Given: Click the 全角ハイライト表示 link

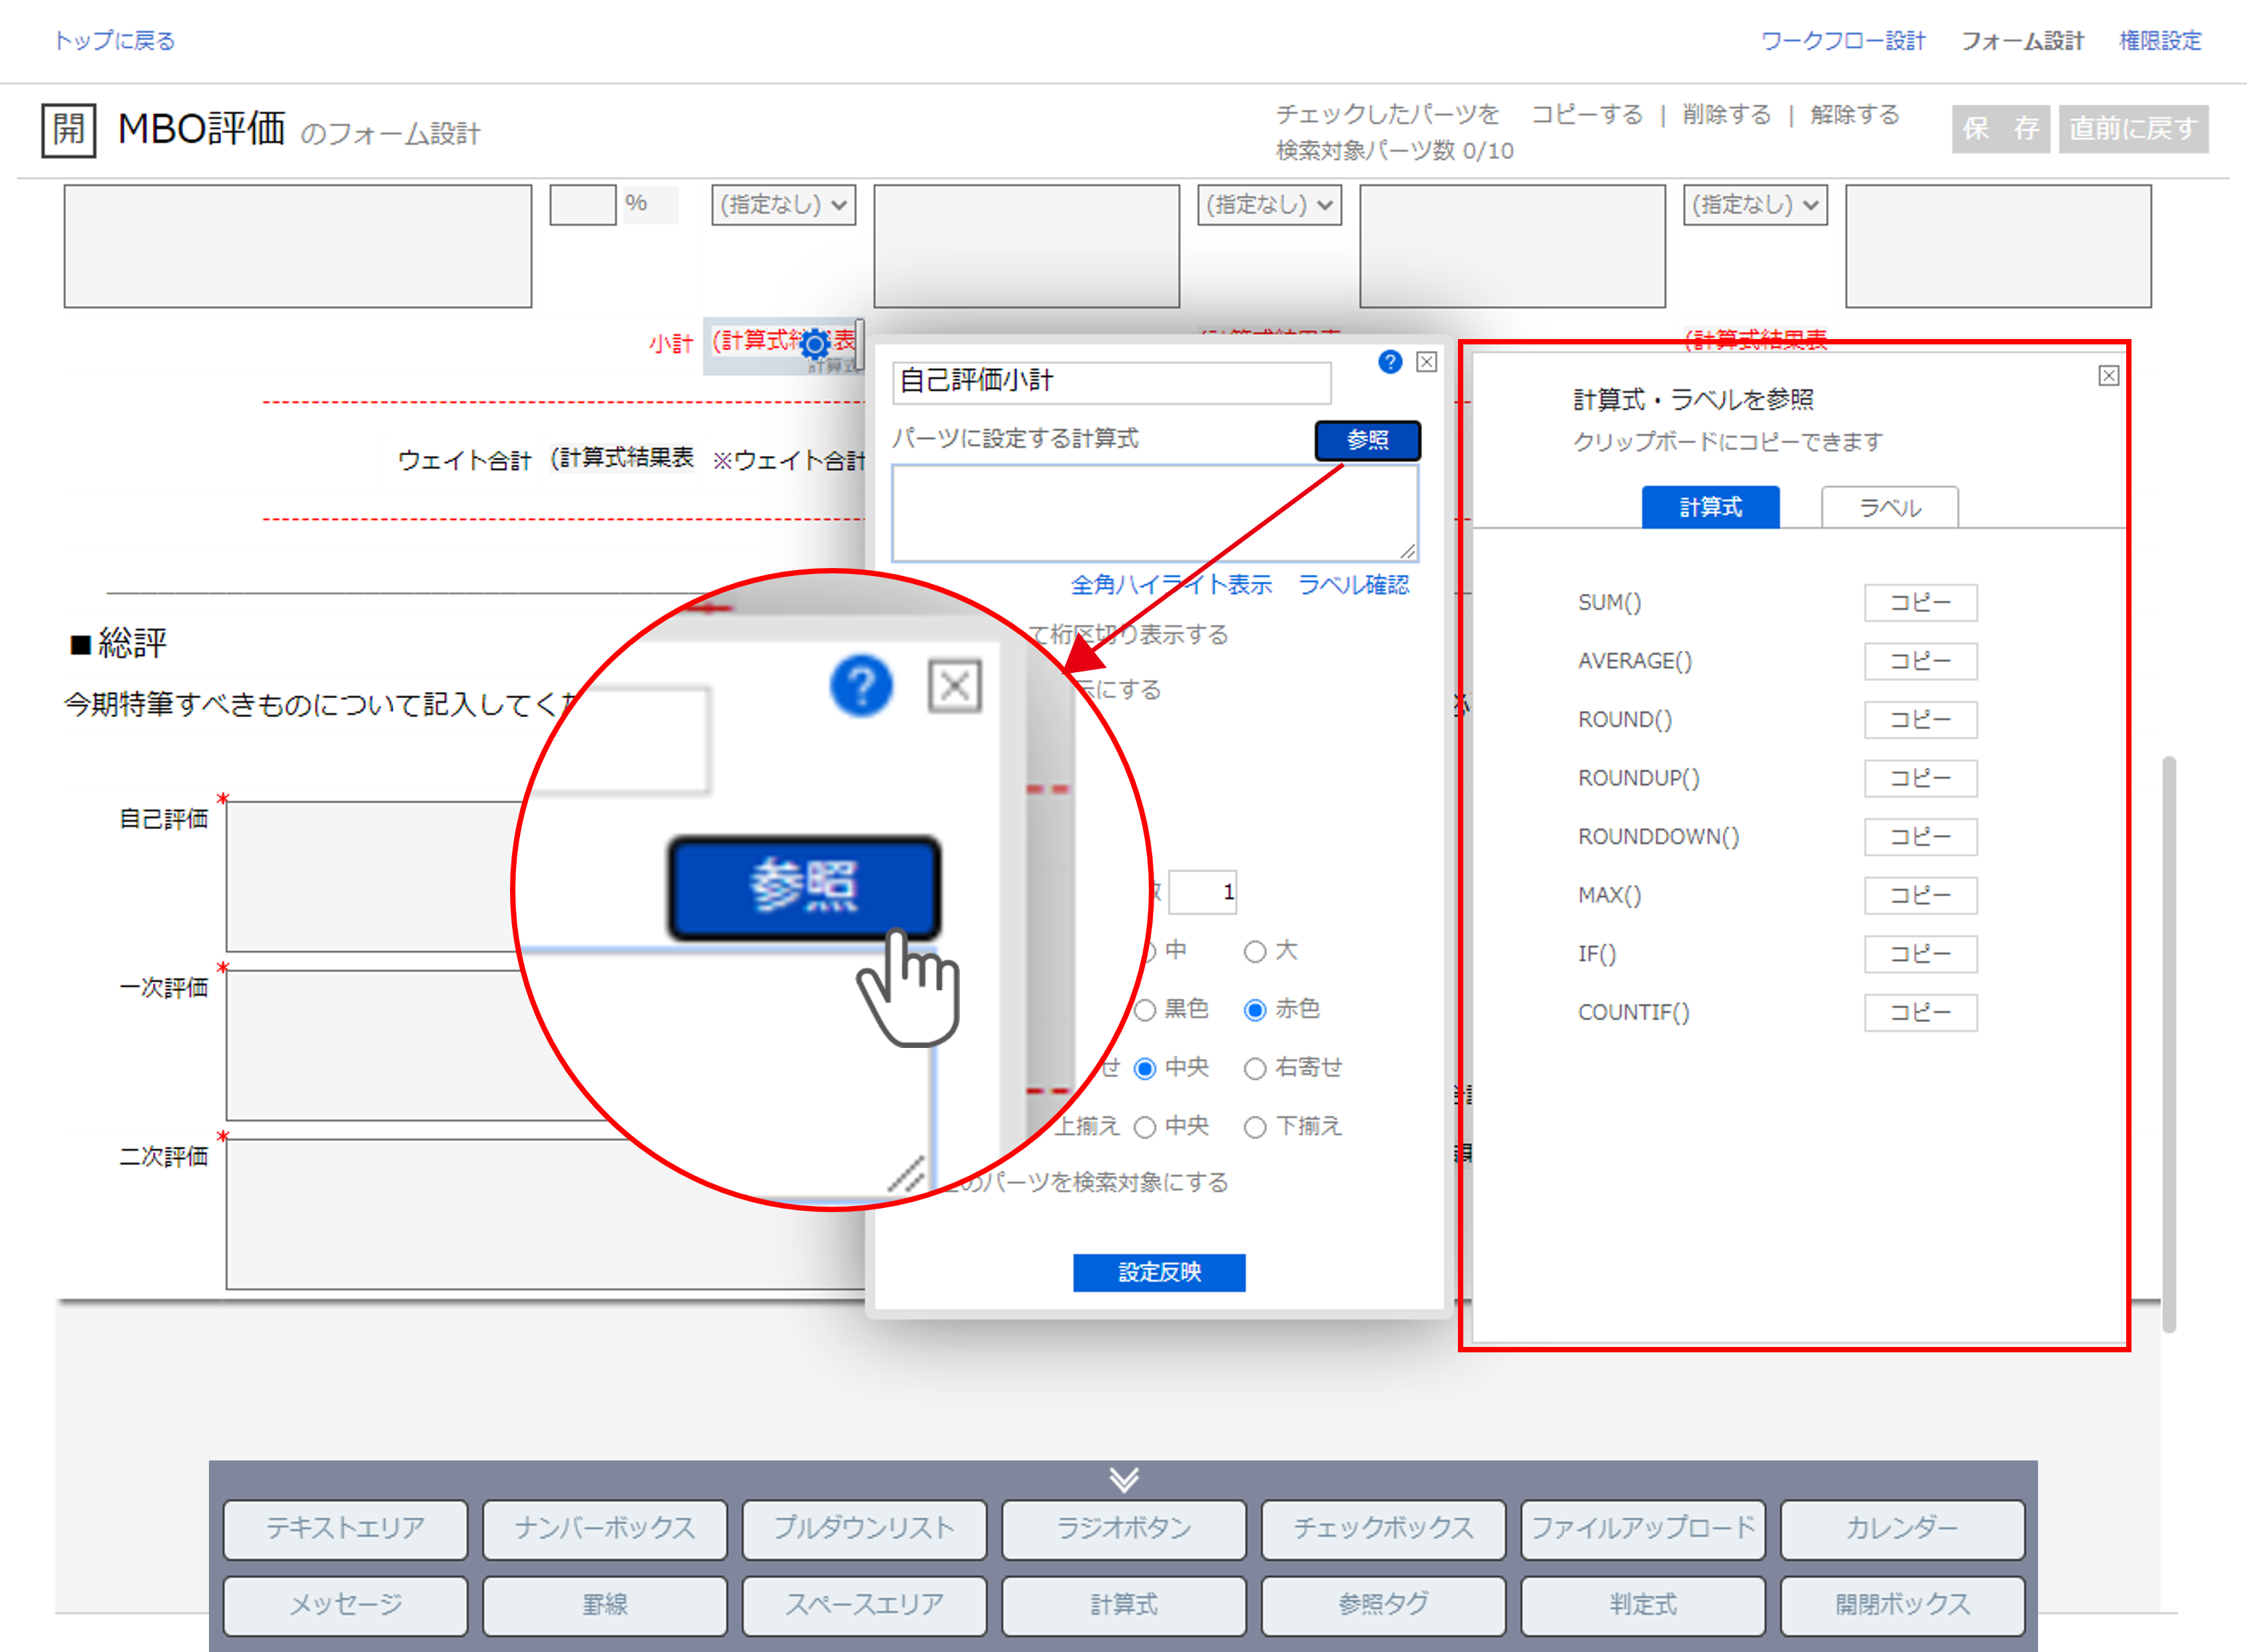Looking at the screenshot, I should click(1171, 584).
